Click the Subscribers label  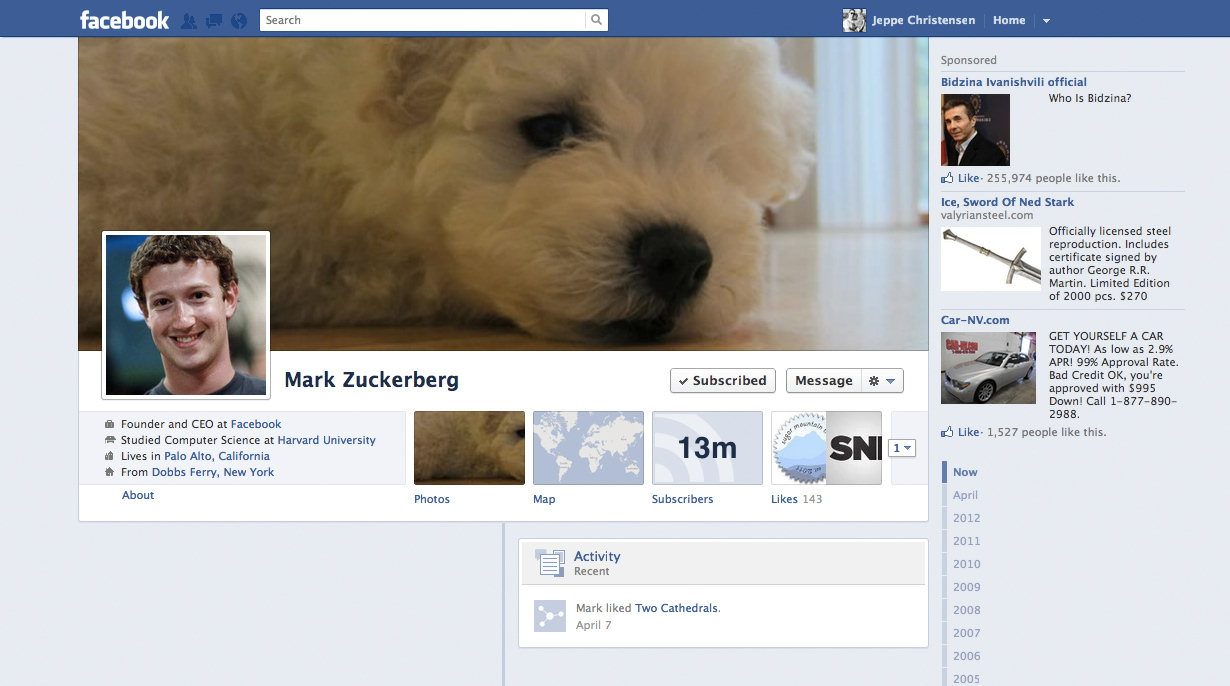(x=683, y=499)
